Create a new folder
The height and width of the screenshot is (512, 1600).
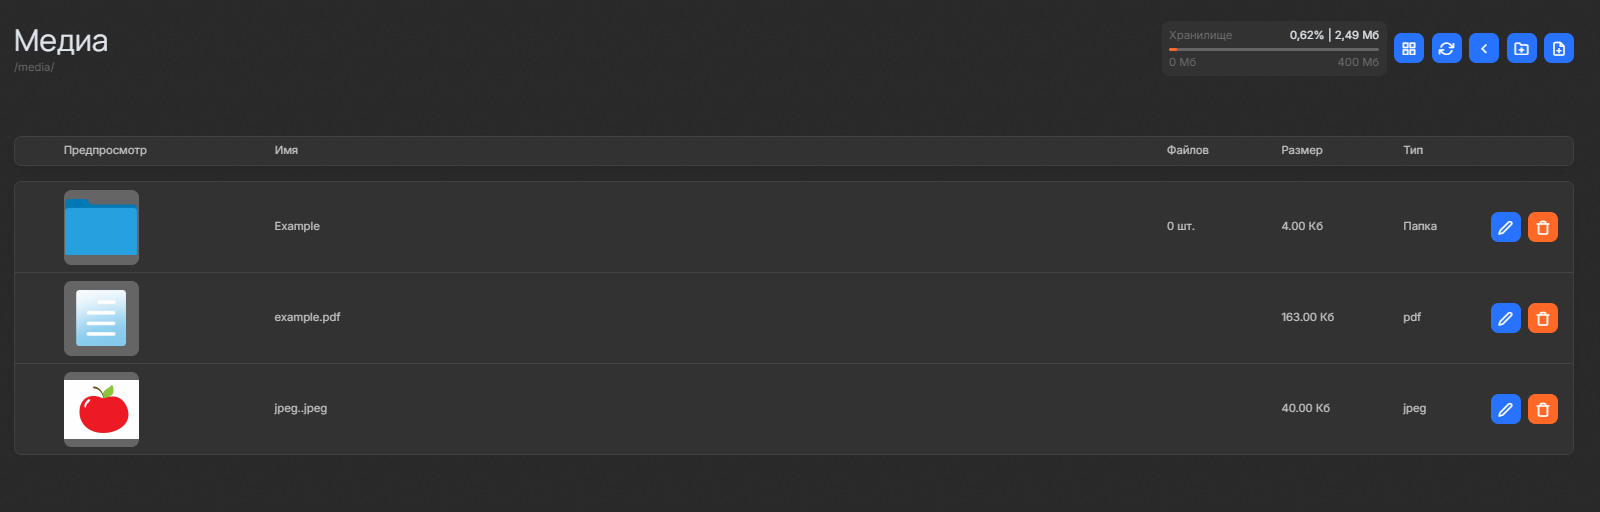tap(1521, 48)
